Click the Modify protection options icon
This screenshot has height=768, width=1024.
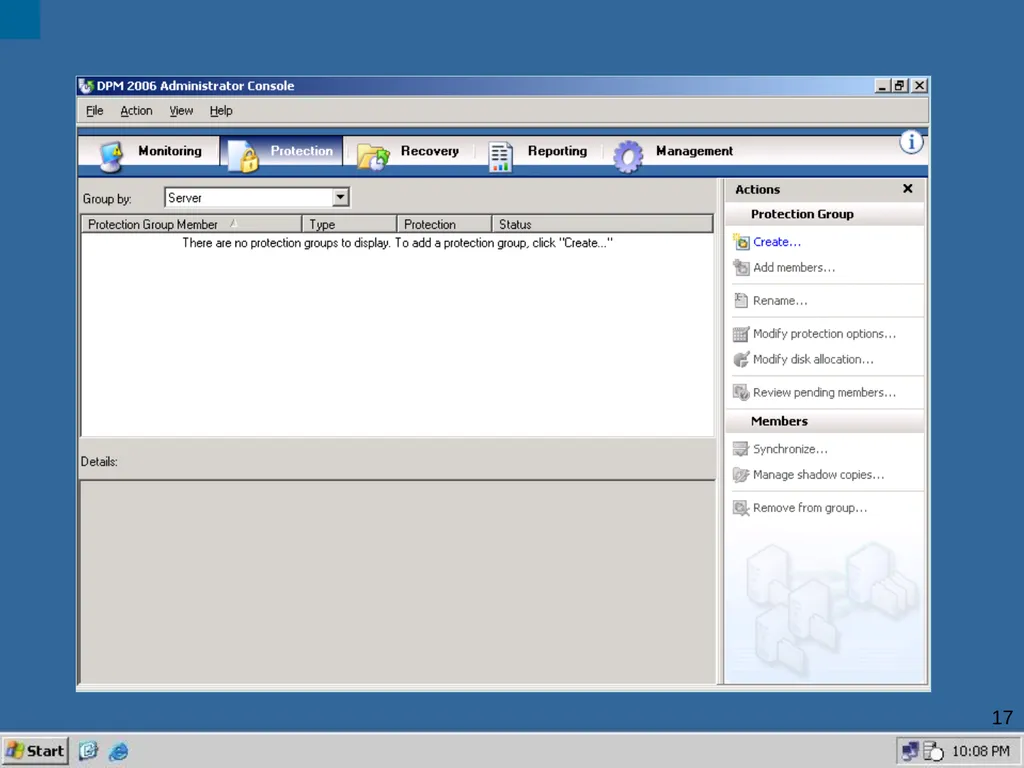[741, 334]
